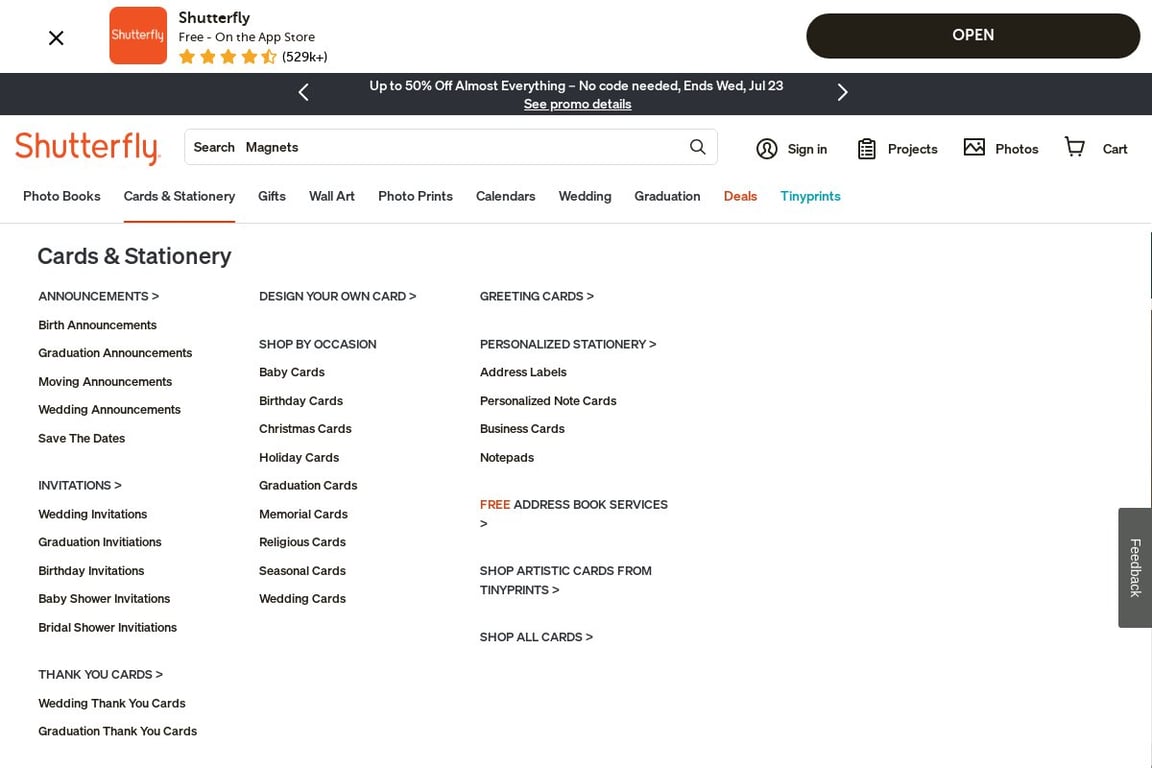Viewport: 1152px width, 768px height.
Task: Choose Graduation Announcements
Action: point(115,353)
